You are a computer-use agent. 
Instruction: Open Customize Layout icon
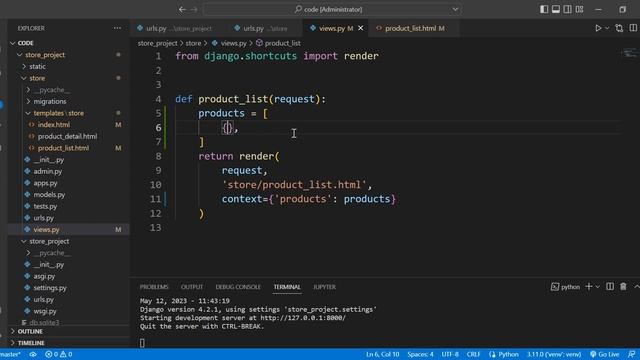pyautogui.click(x=579, y=9)
